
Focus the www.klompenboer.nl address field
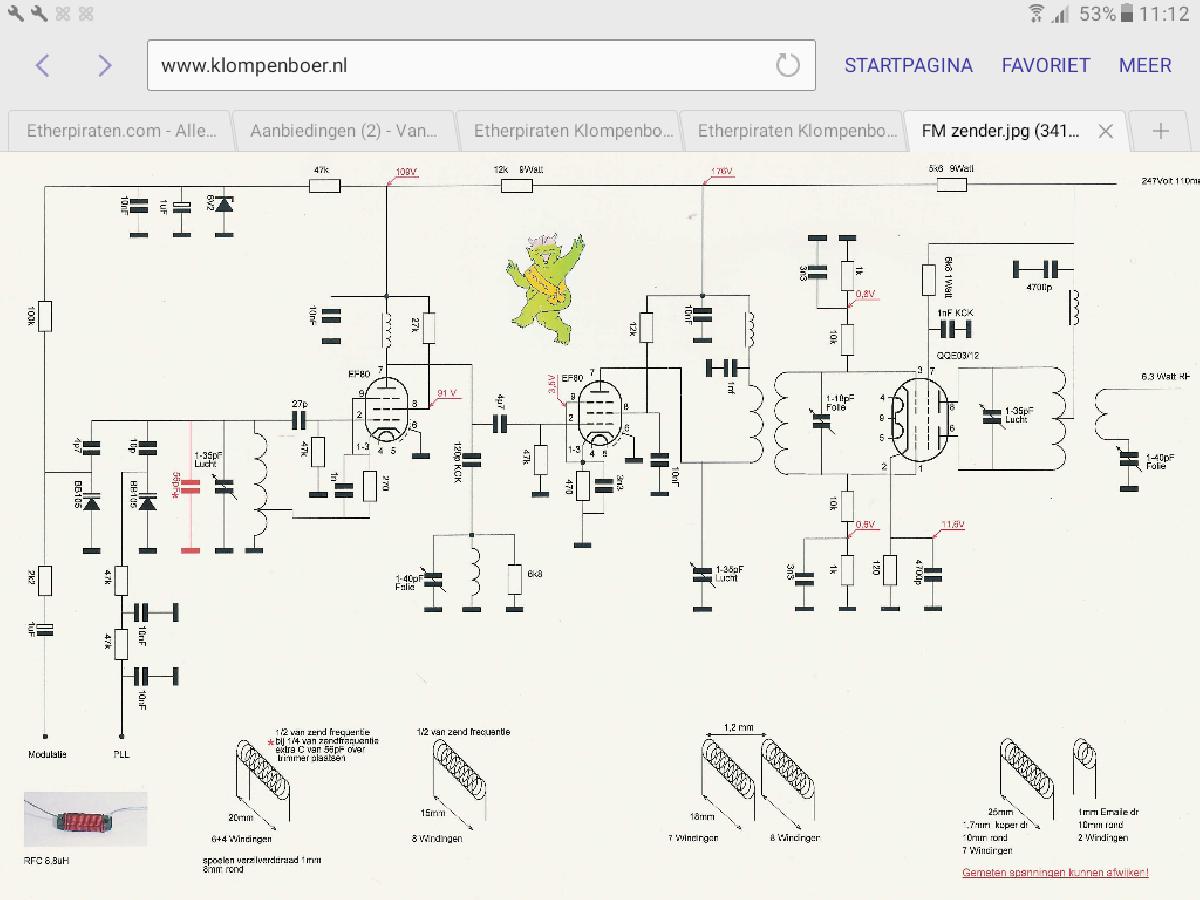pos(460,66)
